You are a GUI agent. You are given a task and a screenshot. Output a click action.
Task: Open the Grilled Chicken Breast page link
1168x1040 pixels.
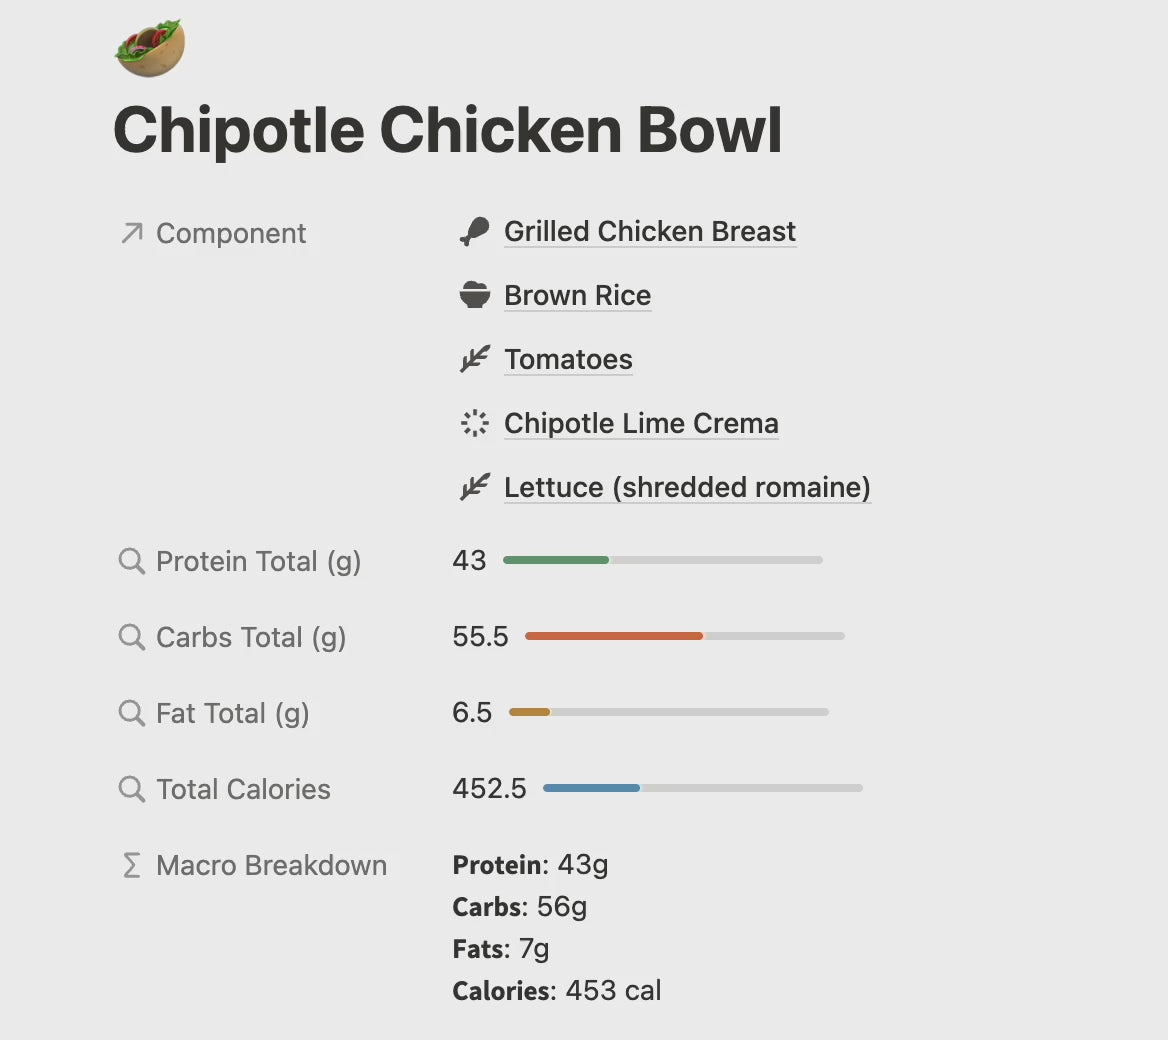coord(649,232)
